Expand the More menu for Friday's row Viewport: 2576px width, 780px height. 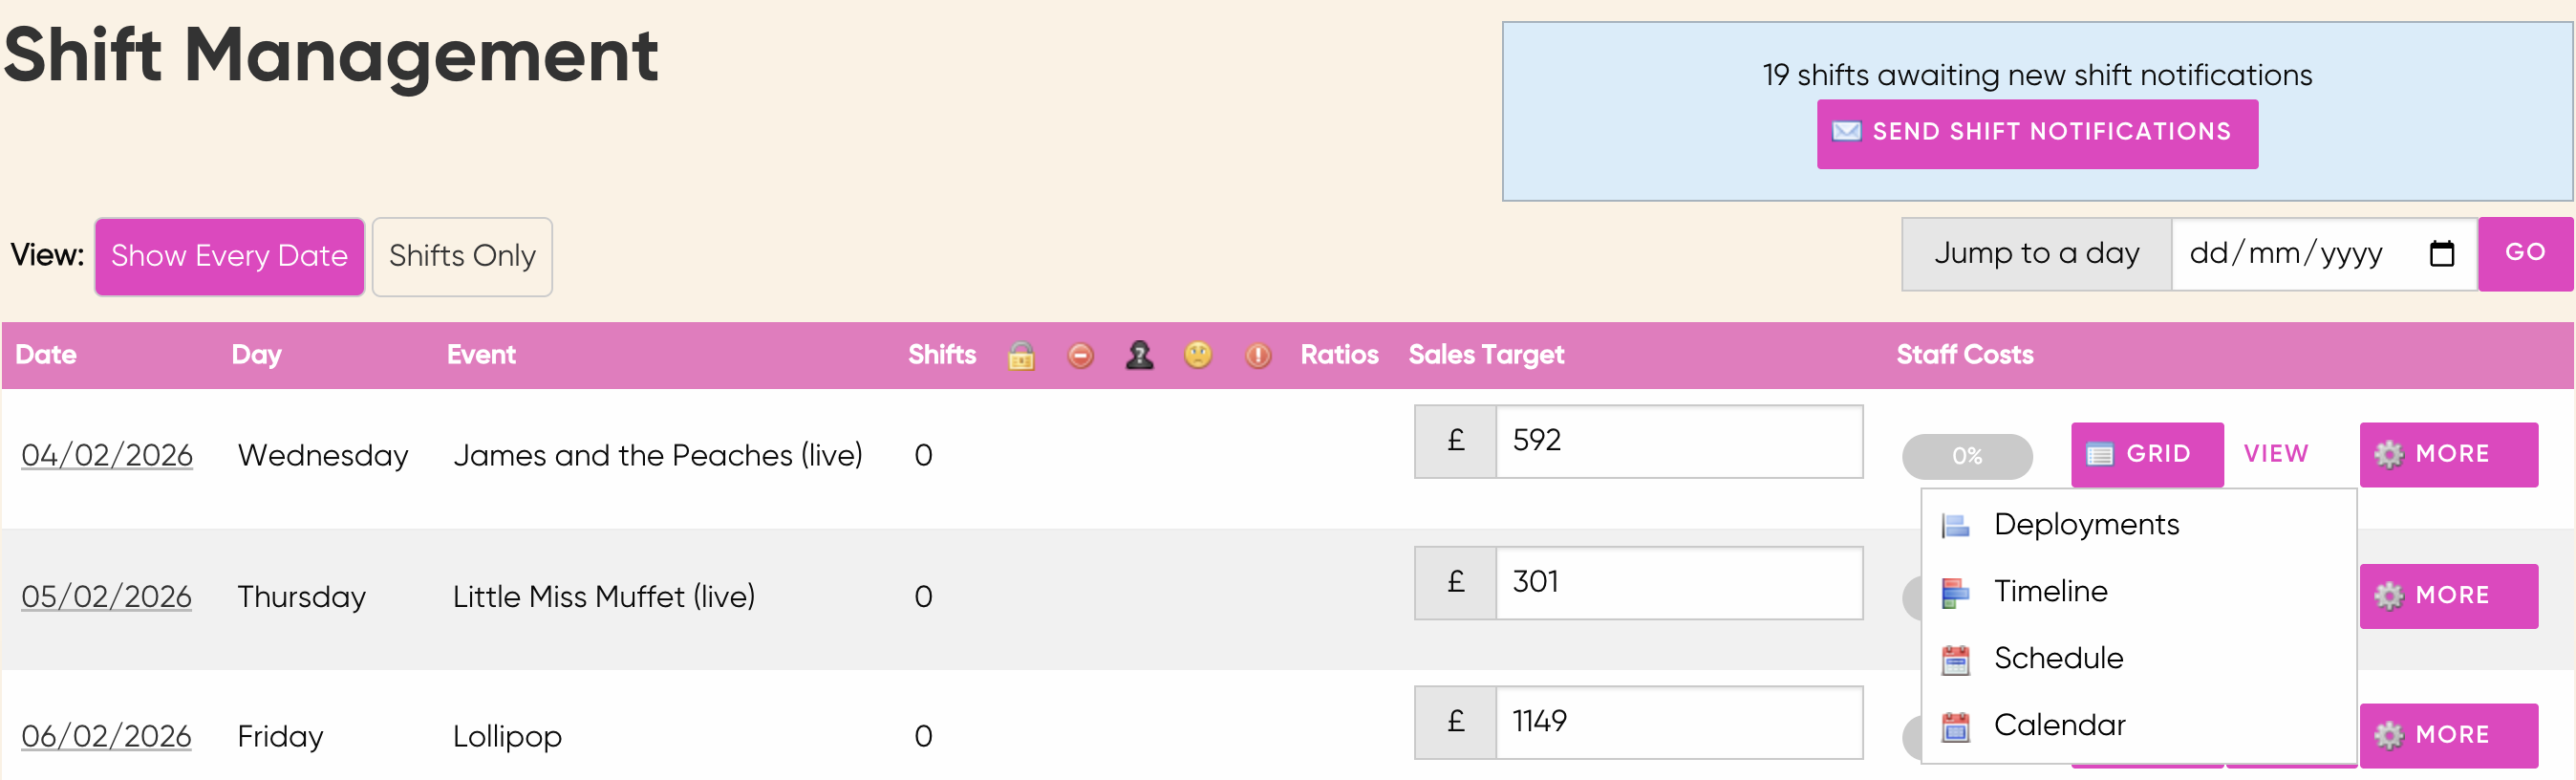pyautogui.click(x=2448, y=736)
